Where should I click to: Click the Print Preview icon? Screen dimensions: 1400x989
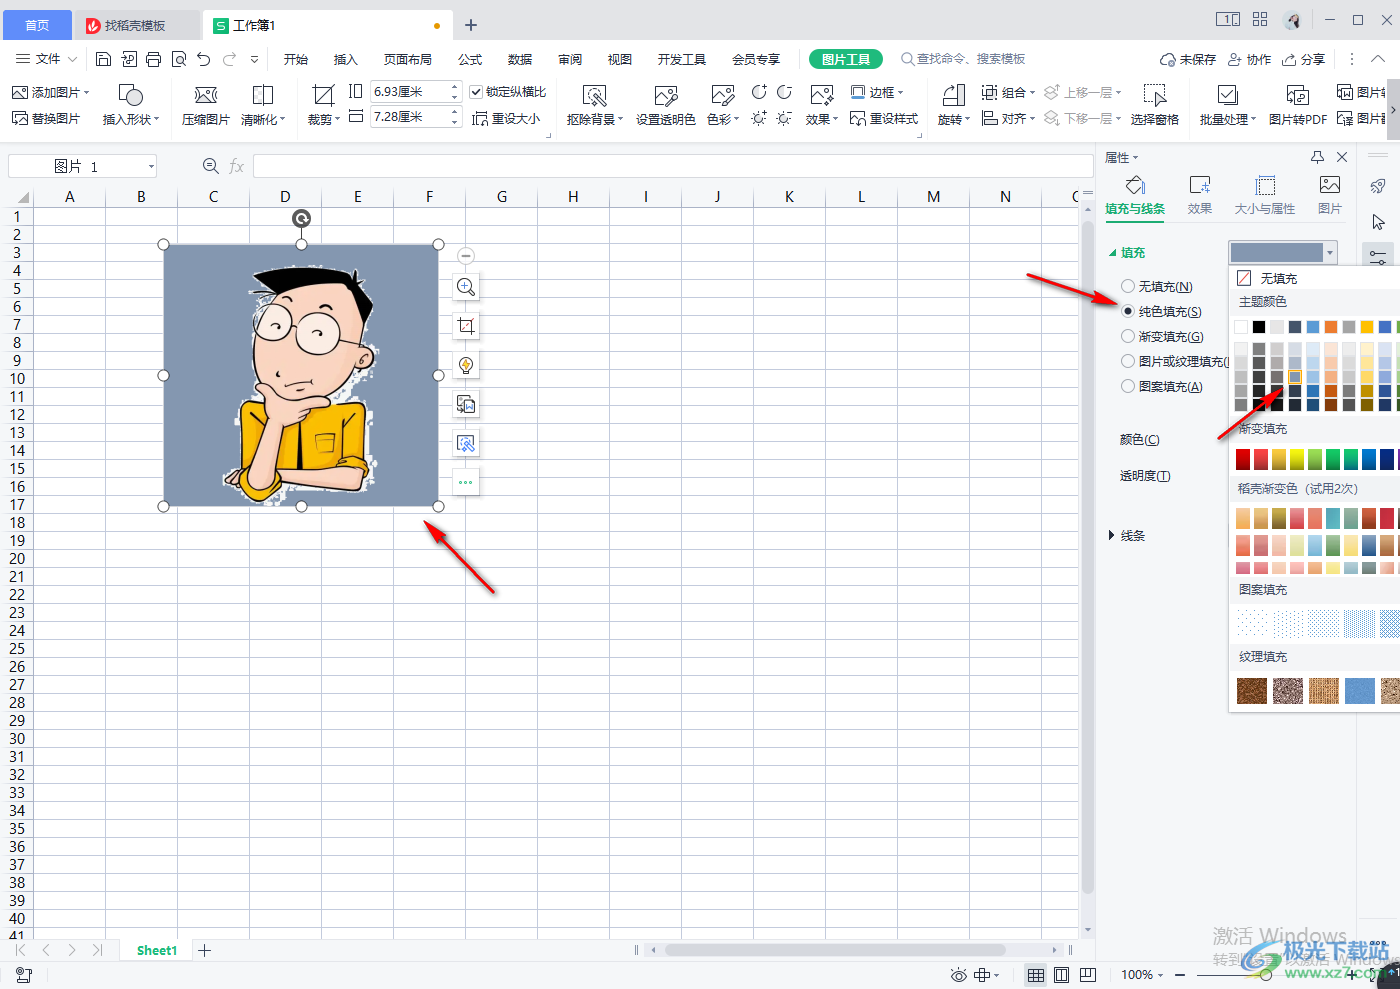point(179,59)
